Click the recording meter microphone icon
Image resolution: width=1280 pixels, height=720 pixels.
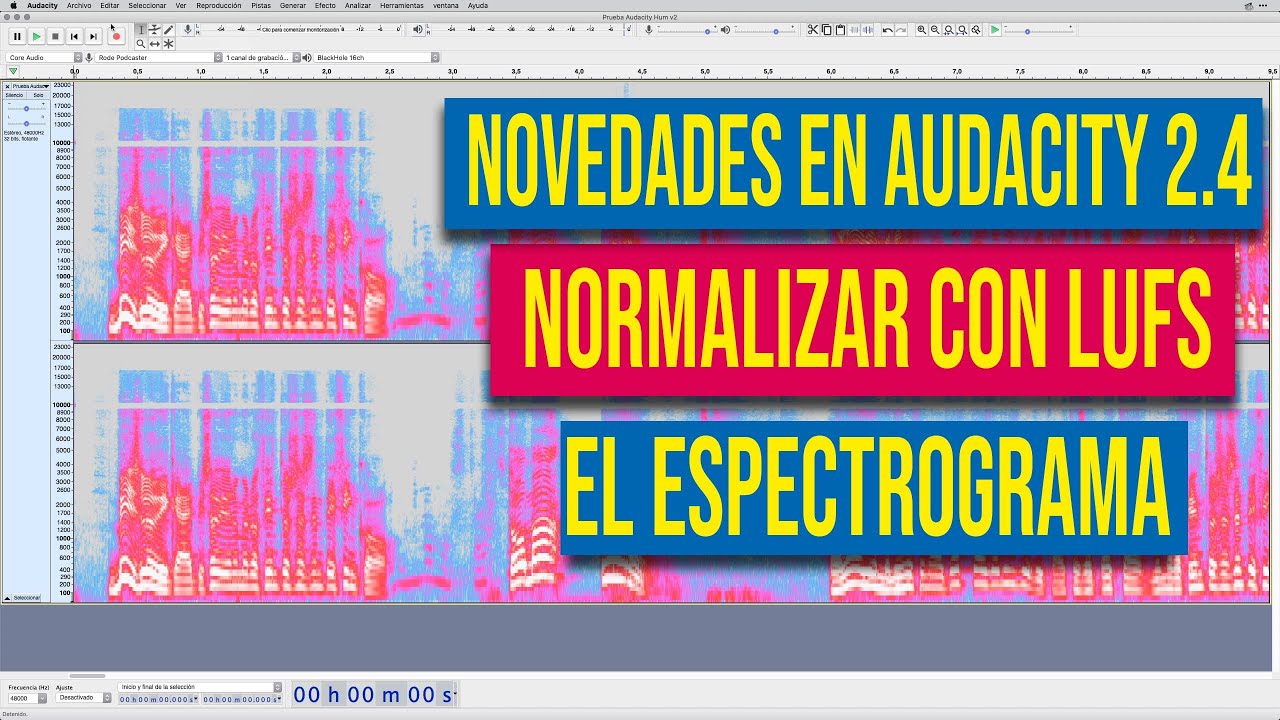pos(189,30)
